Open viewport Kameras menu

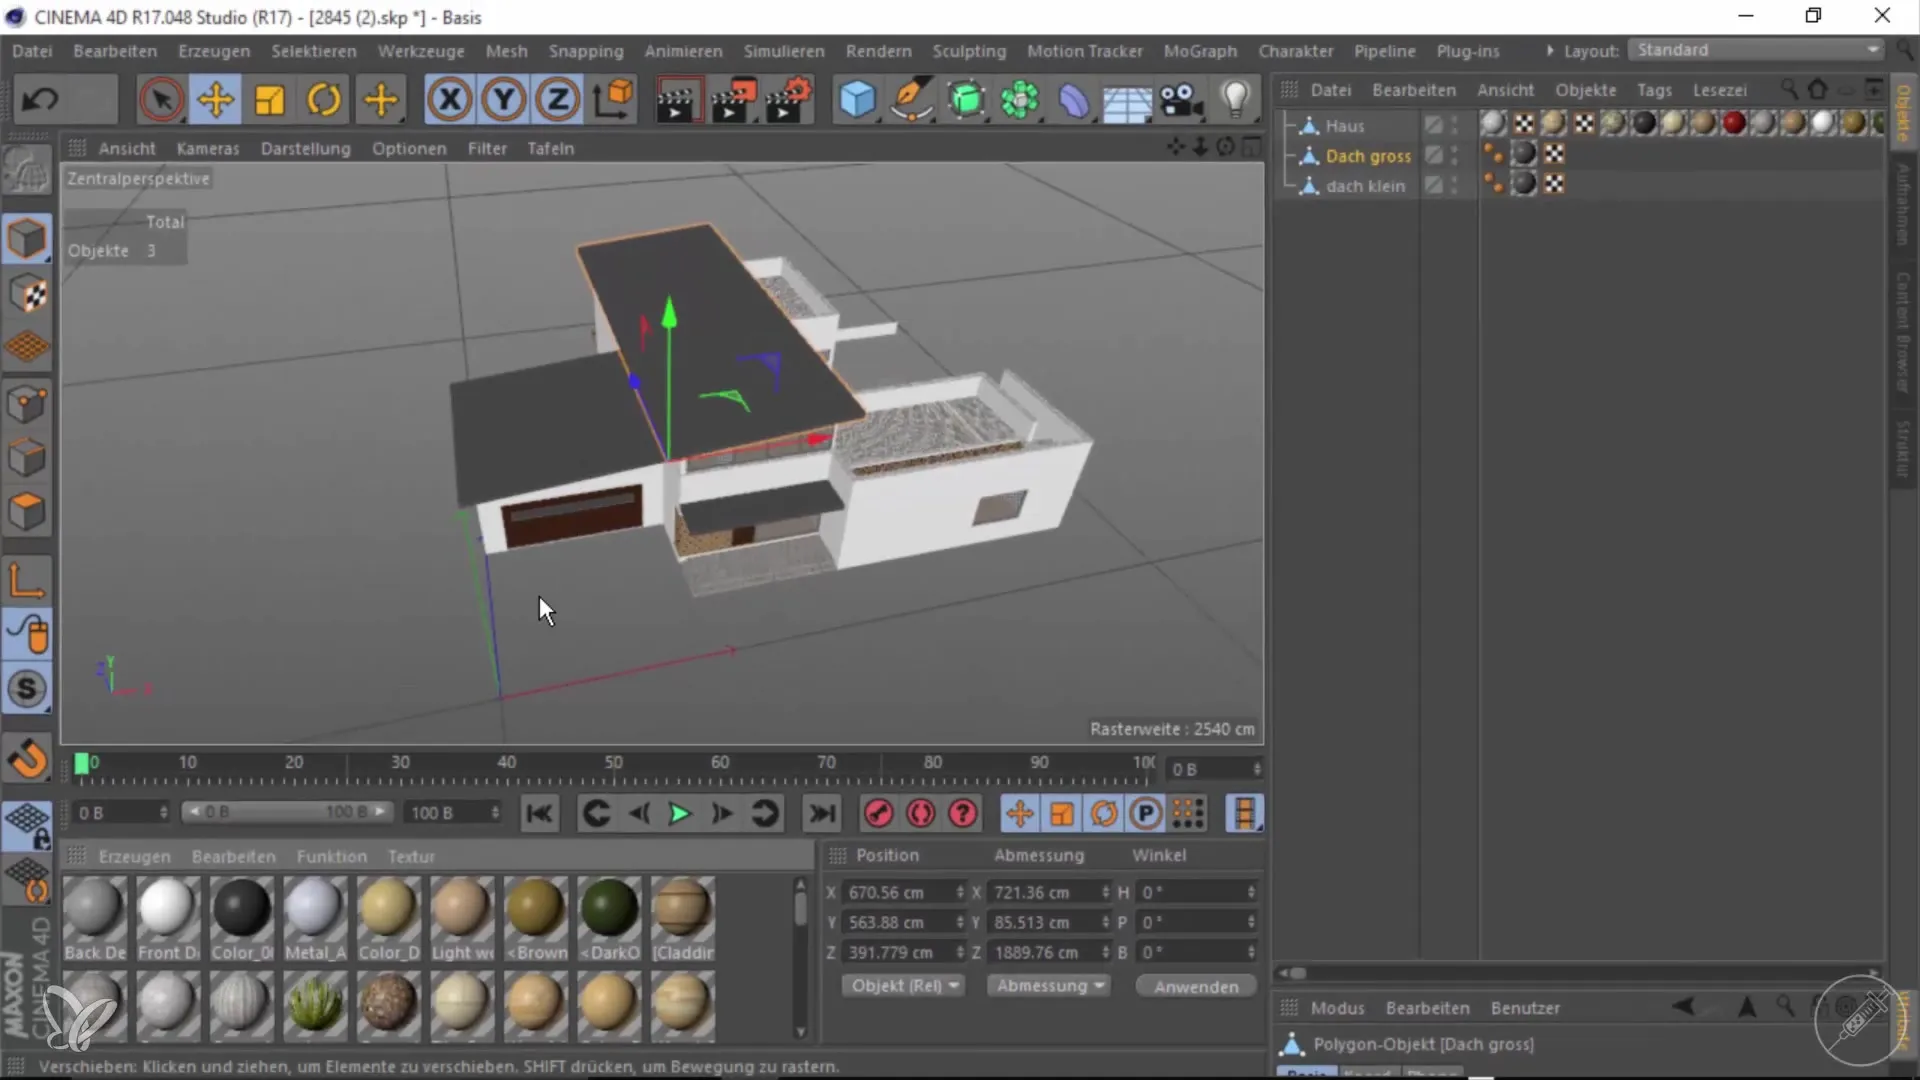click(x=208, y=148)
